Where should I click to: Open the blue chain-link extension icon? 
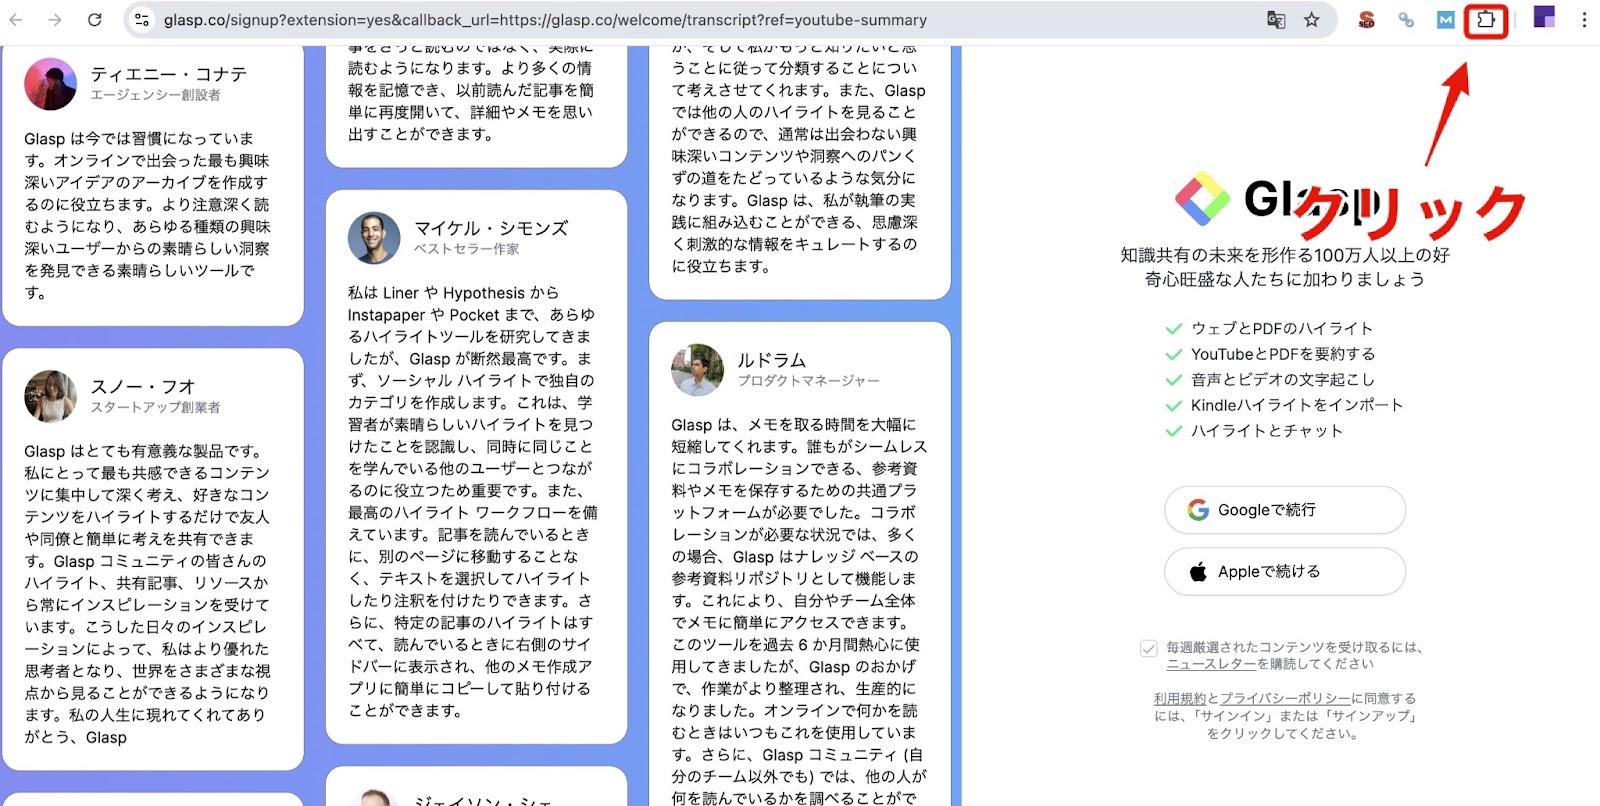[1406, 20]
